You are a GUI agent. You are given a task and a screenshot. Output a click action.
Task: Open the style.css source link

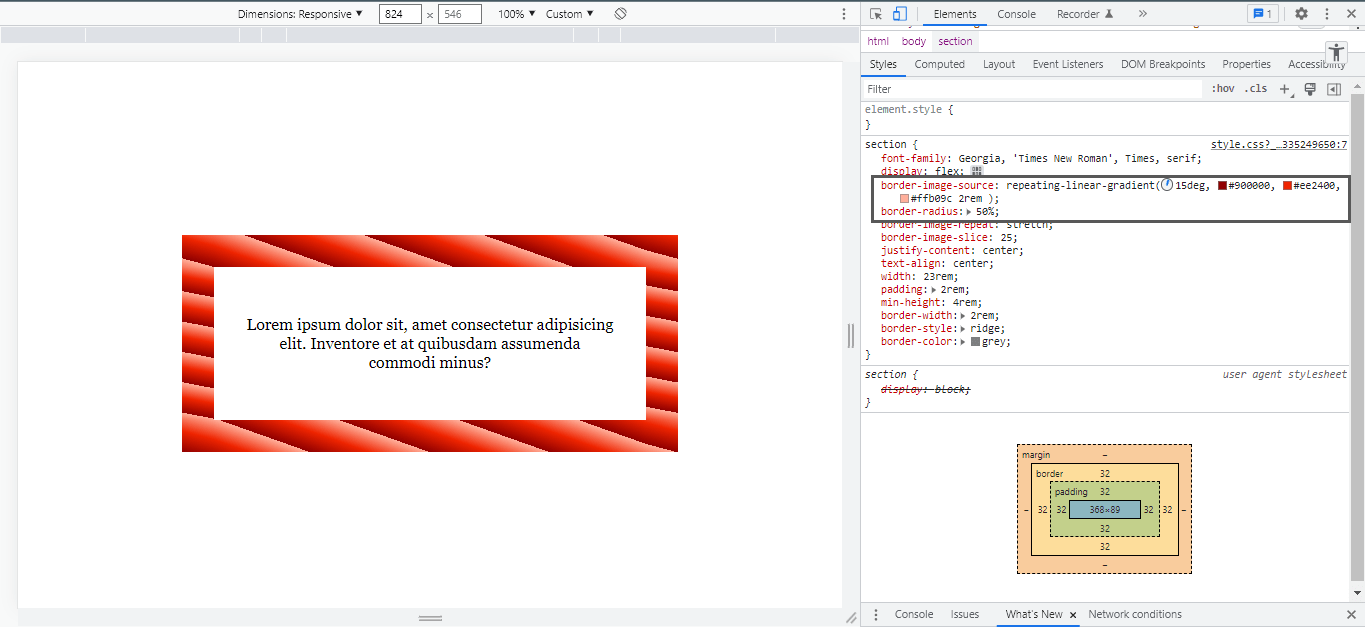point(1279,145)
